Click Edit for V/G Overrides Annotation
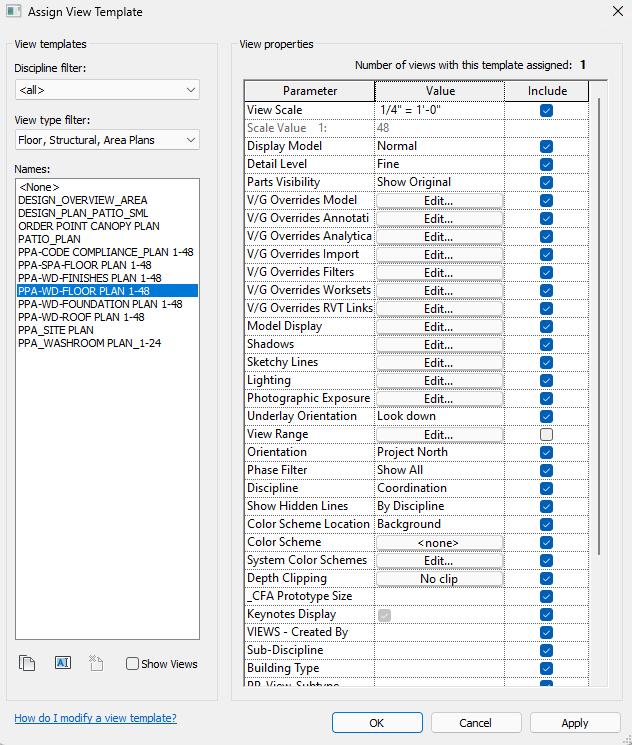 (x=439, y=219)
